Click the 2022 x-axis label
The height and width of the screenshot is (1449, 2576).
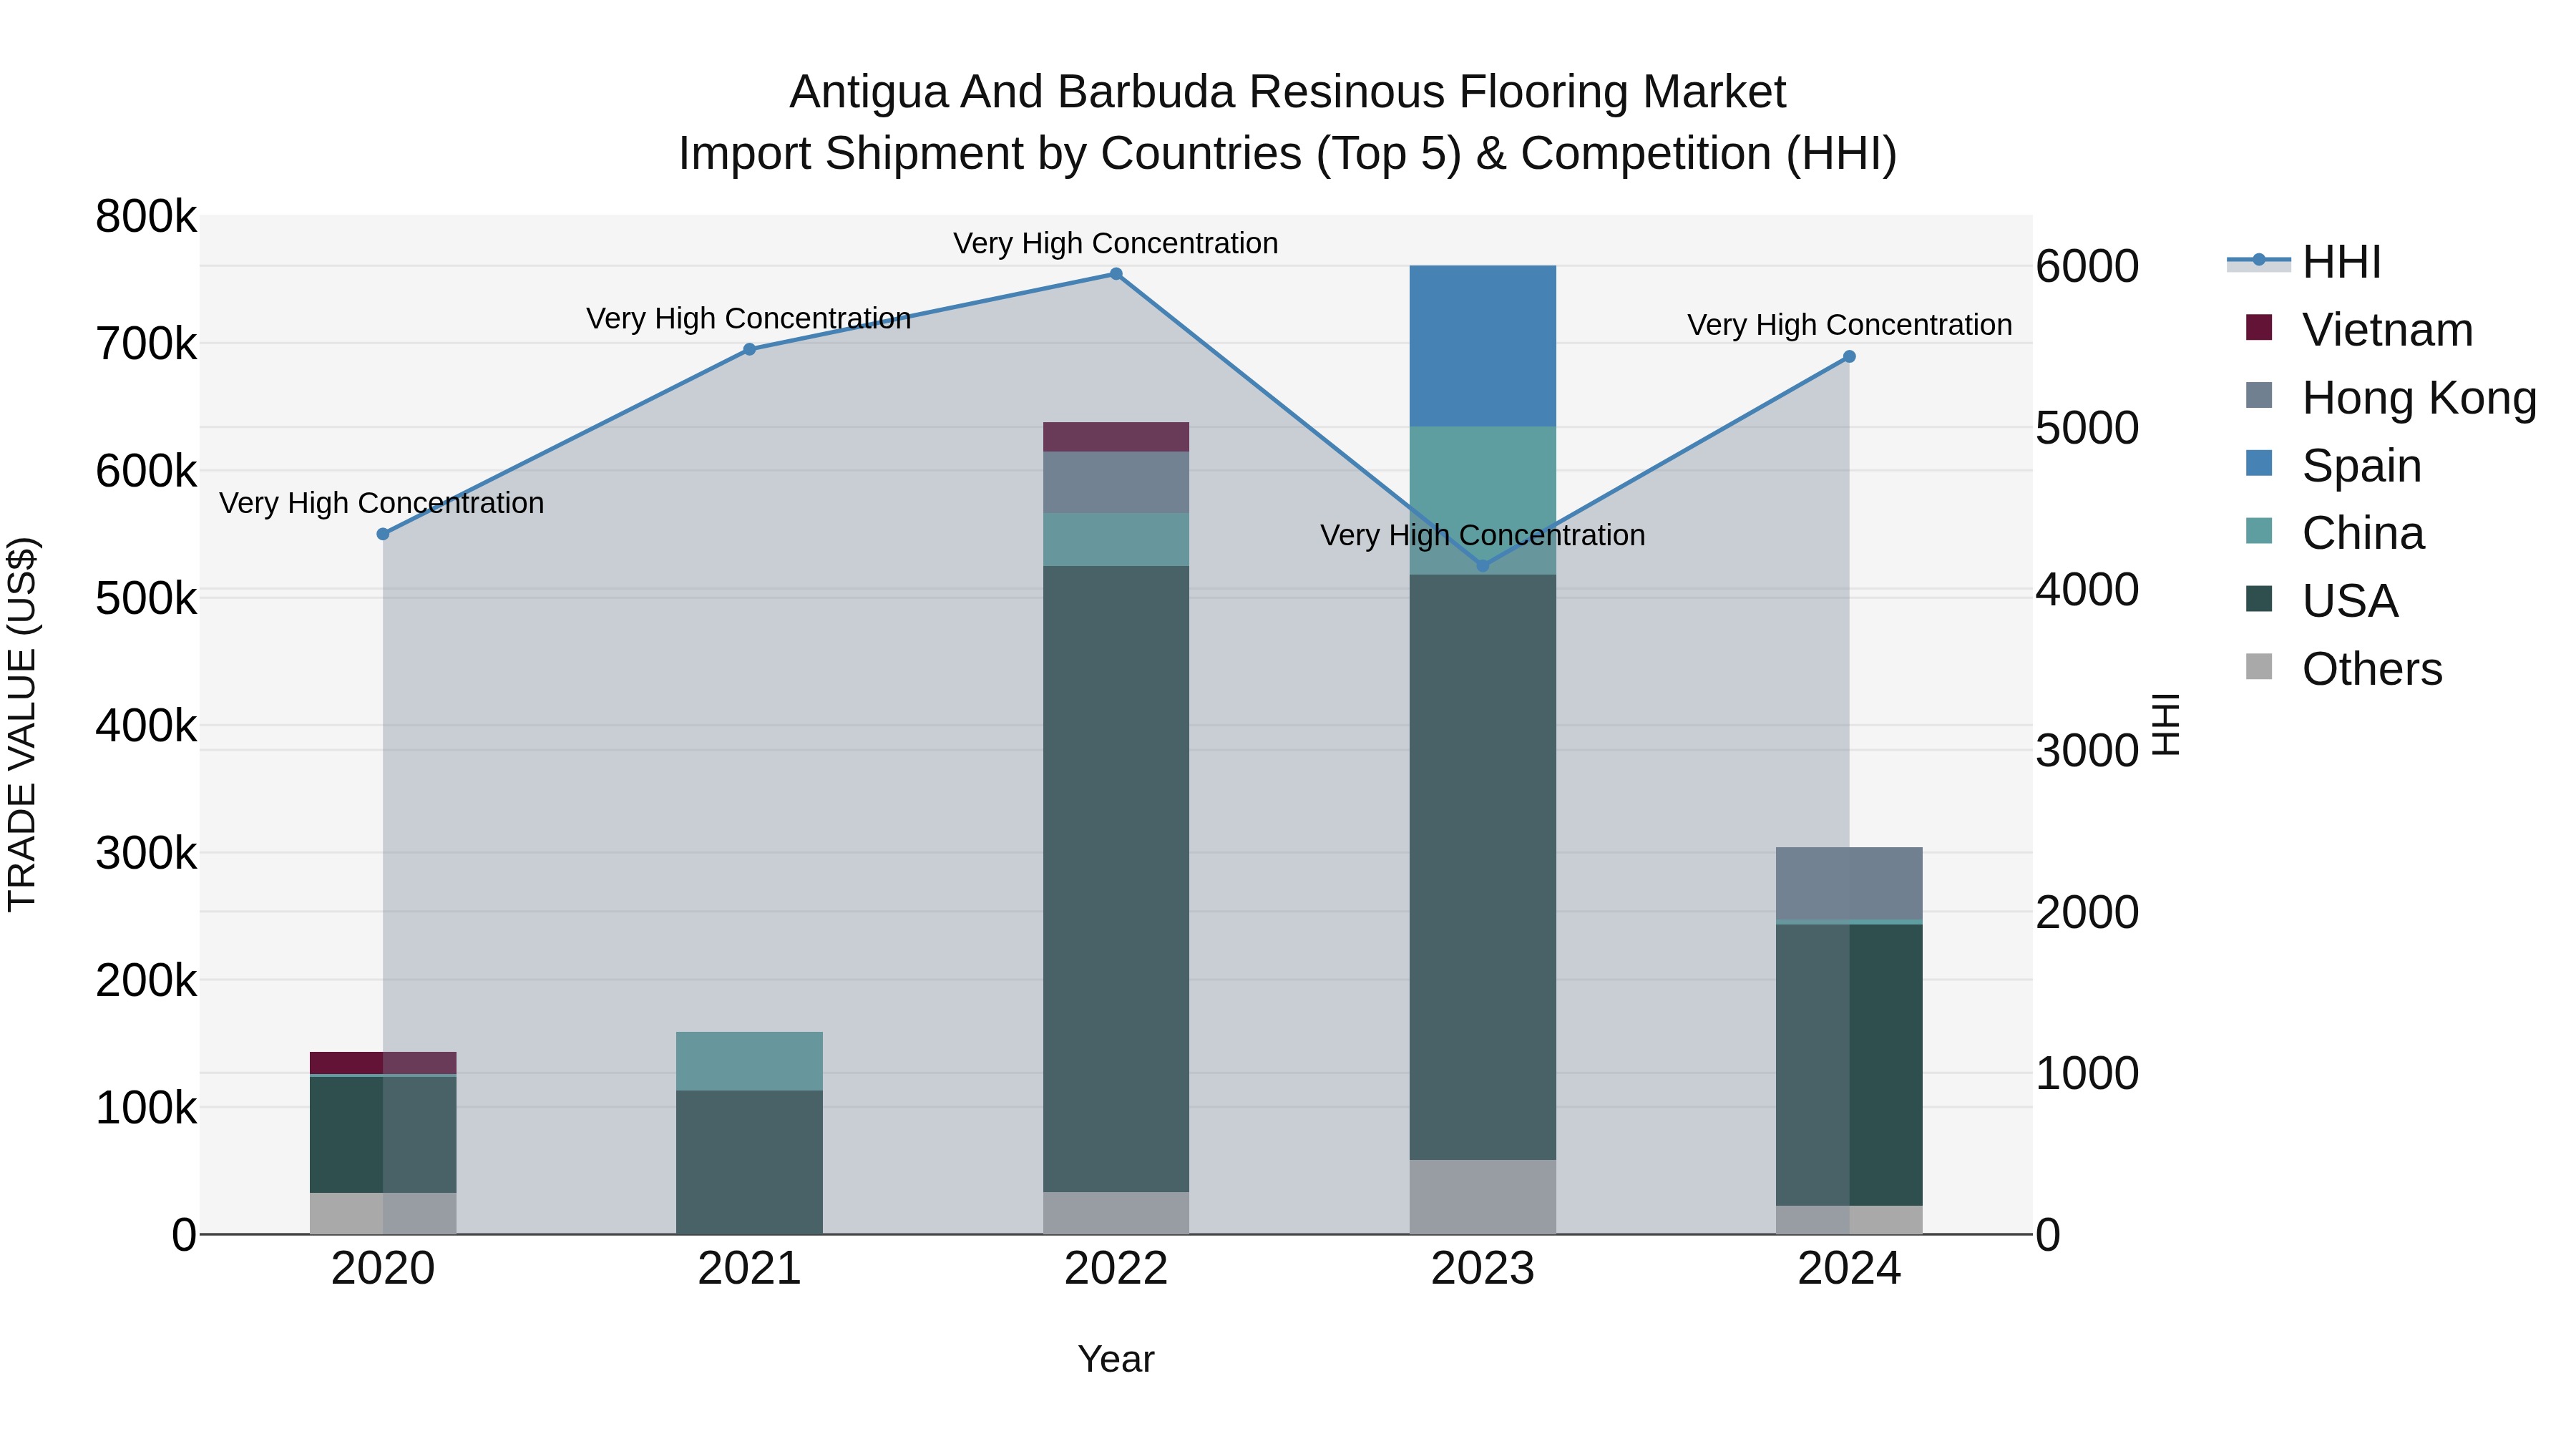(x=1116, y=1269)
